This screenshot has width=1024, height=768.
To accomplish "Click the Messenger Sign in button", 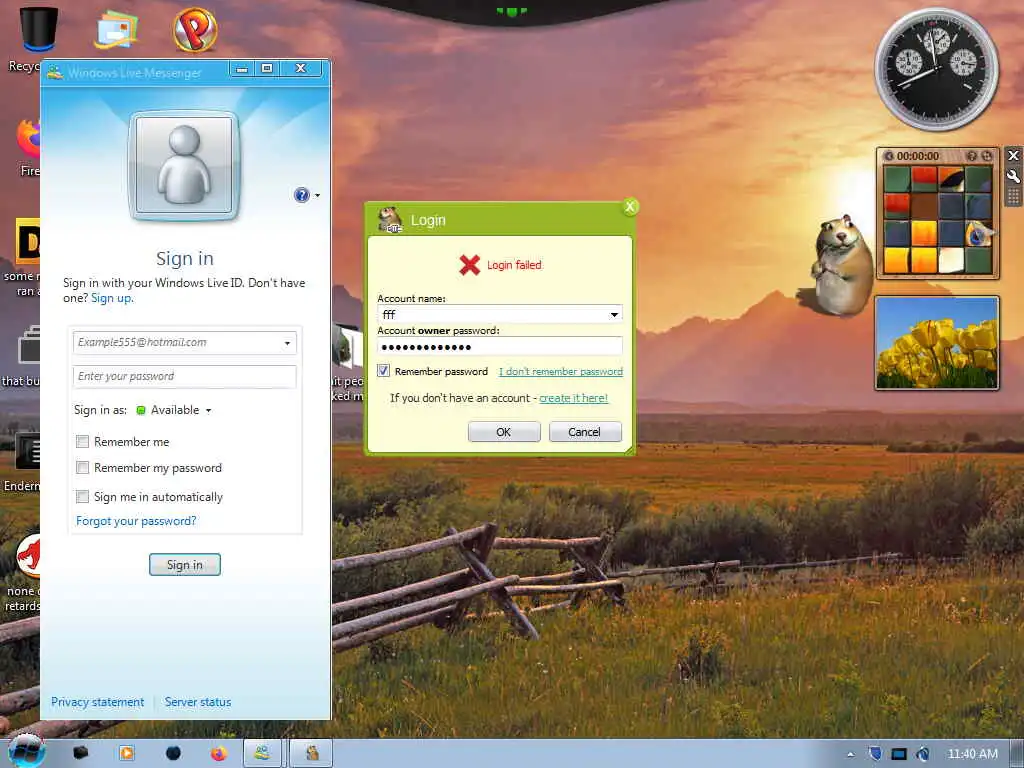I will [185, 565].
